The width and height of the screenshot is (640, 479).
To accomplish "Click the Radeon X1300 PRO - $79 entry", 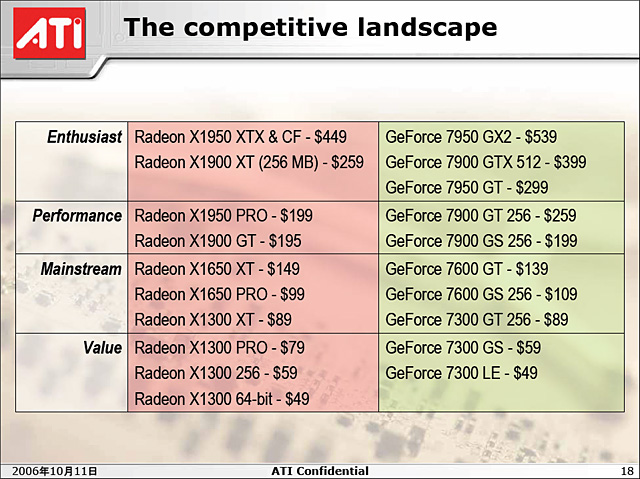I will (219, 347).
